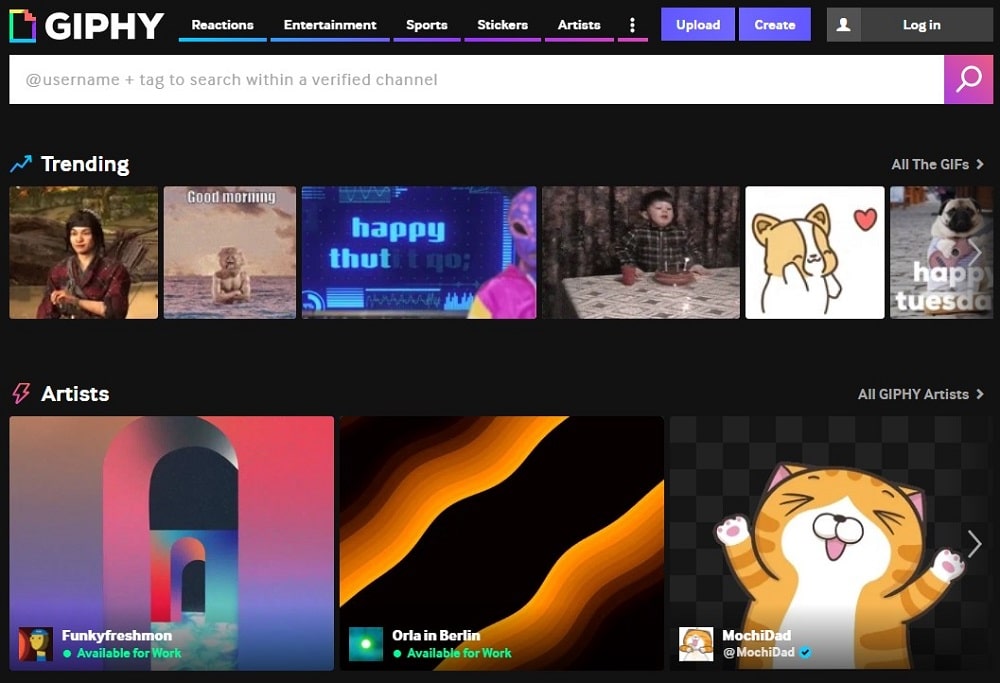
Task: Click MochiDad's verified badge
Action: [x=805, y=652]
